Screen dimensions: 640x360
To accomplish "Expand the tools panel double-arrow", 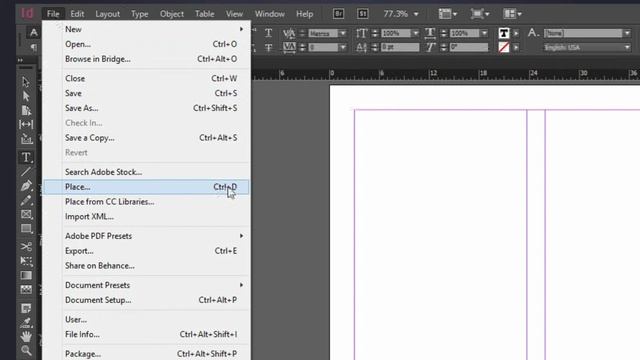I will pyautogui.click(x=20, y=60).
